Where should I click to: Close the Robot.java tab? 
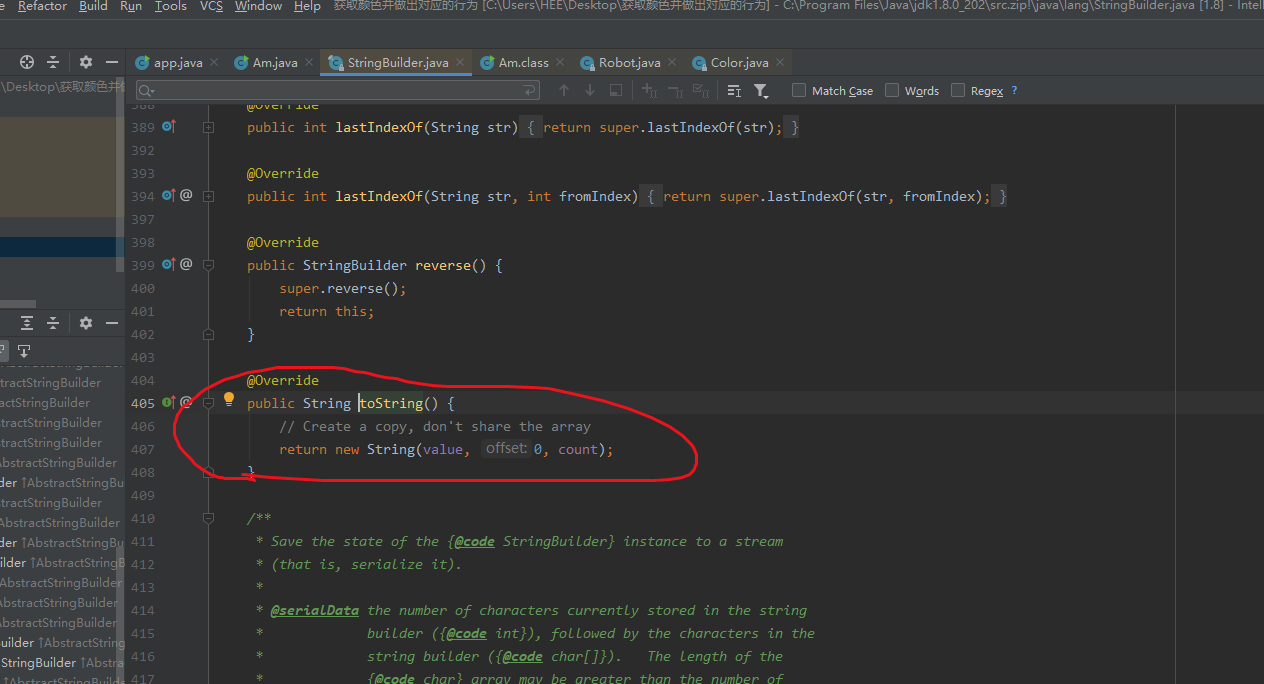(x=670, y=62)
